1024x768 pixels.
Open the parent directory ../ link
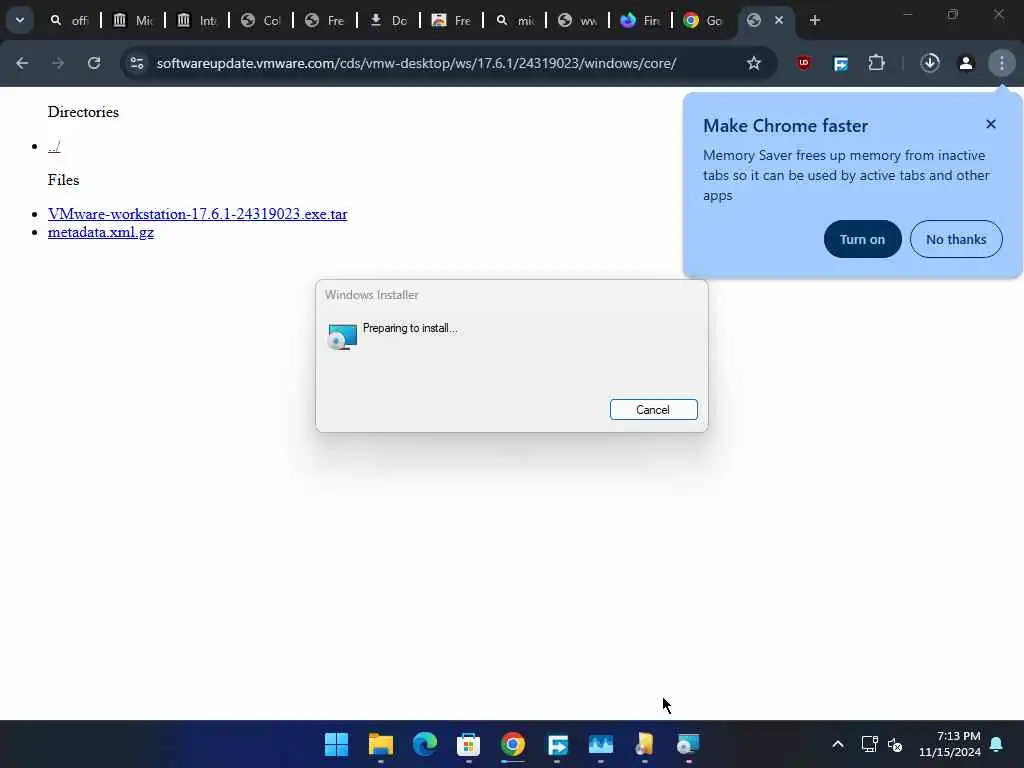(54, 146)
